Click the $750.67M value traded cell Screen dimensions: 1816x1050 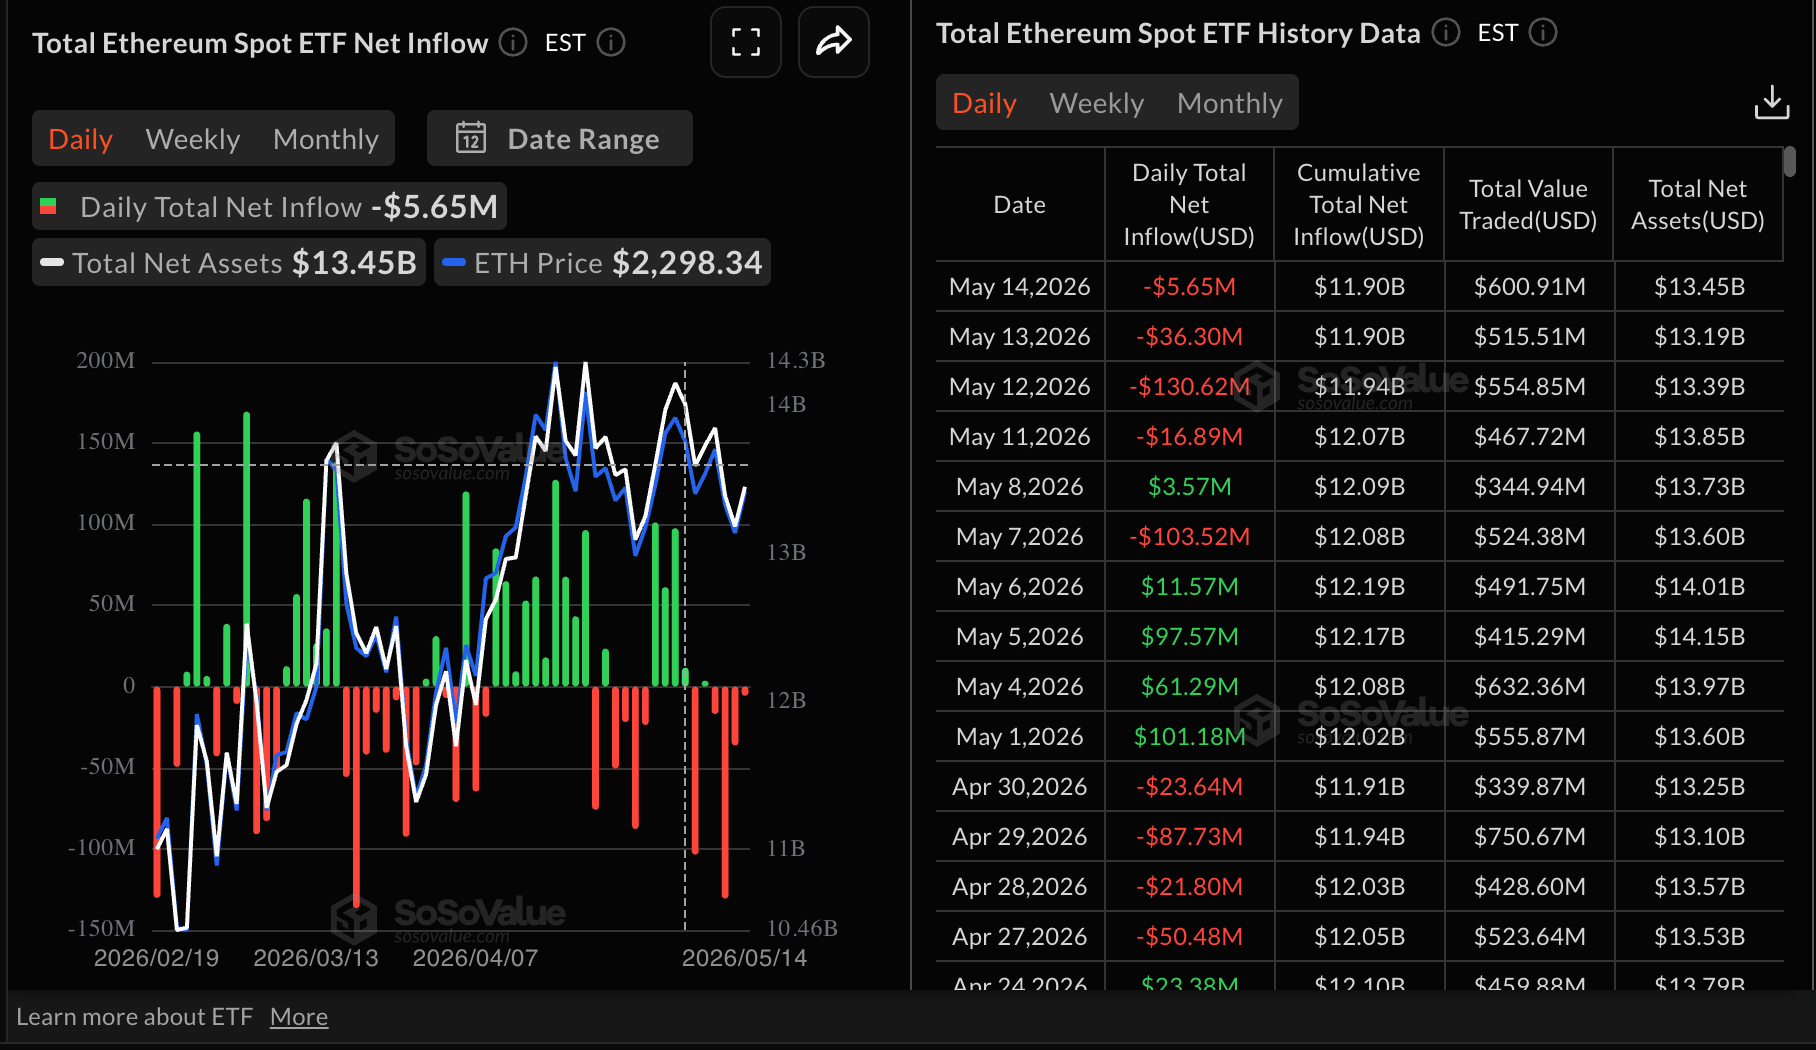[1529, 837]
